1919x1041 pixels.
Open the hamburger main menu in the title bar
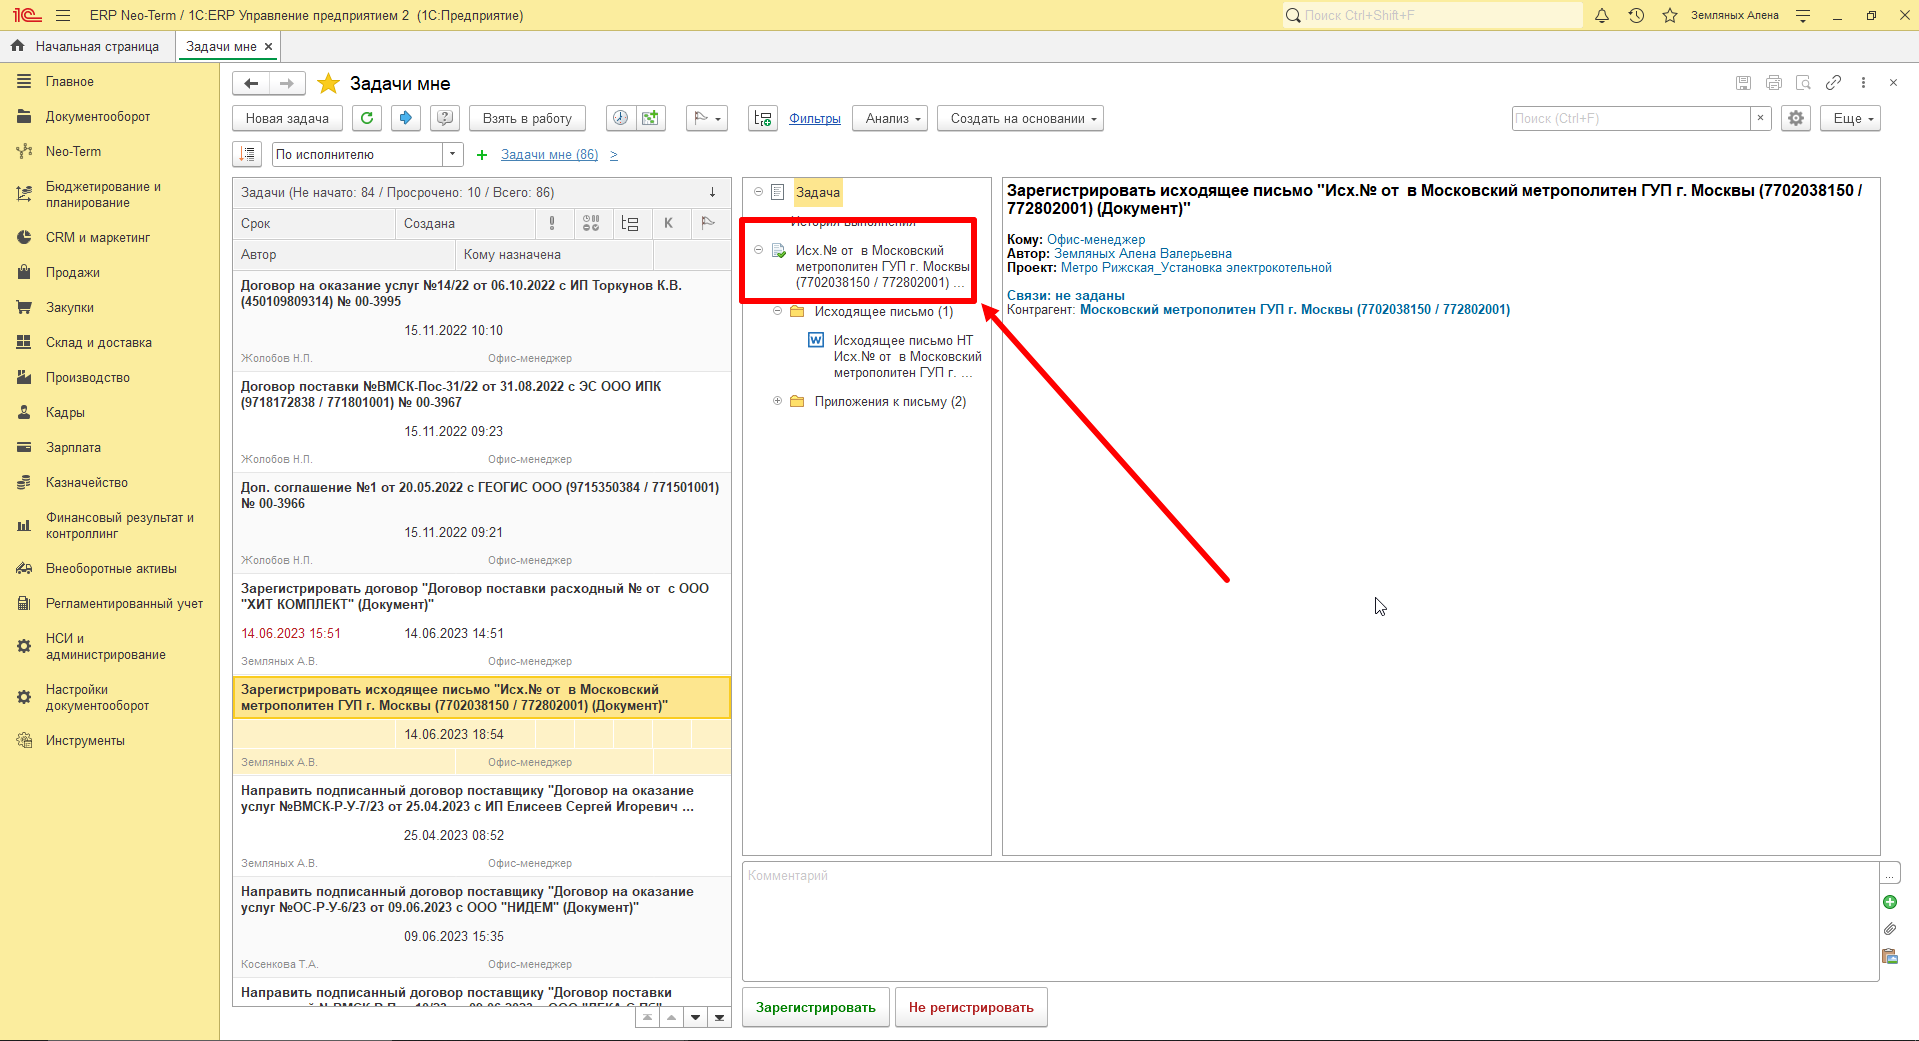click(x=63, y=15)
